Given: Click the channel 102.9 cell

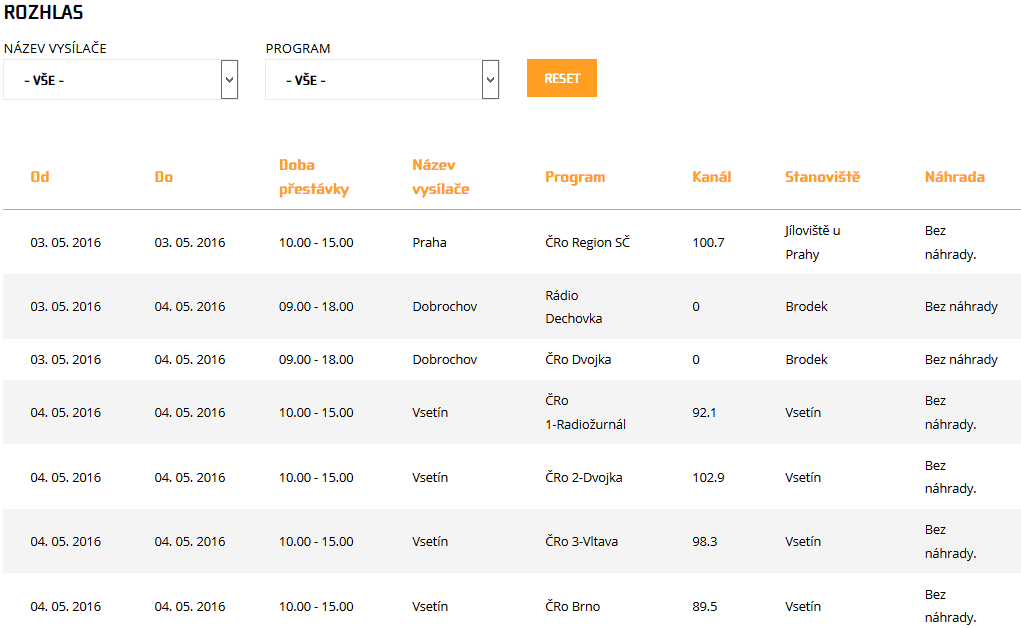Looking at the screenshot, I should click(708, 478).
